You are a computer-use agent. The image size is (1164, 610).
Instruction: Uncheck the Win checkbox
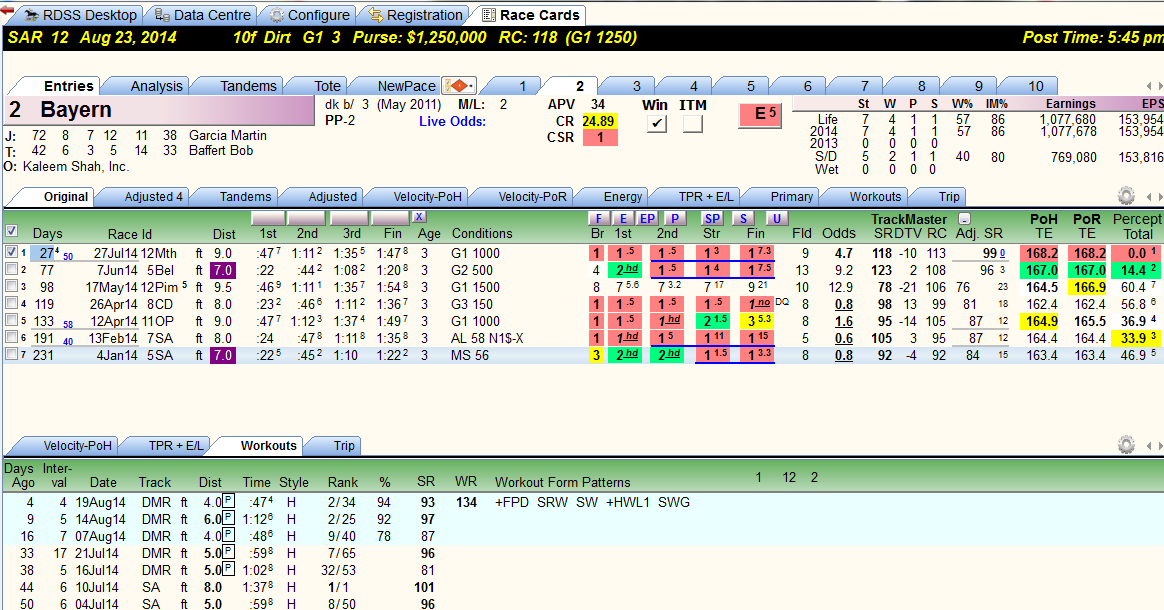point(656,123)
